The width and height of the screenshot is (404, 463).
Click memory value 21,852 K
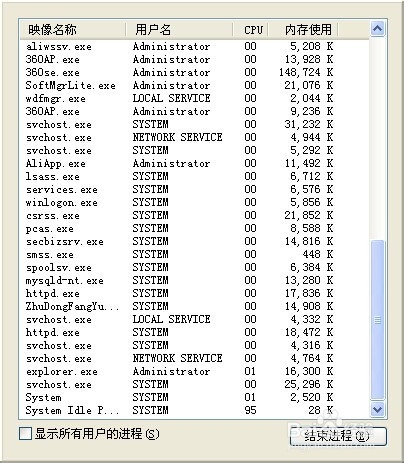[309, 215]
